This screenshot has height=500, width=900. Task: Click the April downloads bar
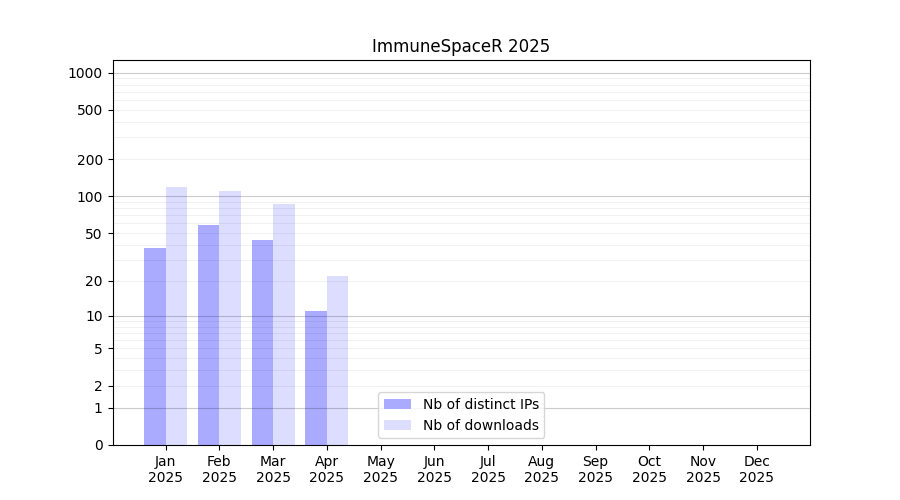pyautogui.click(x=337, y=360)
